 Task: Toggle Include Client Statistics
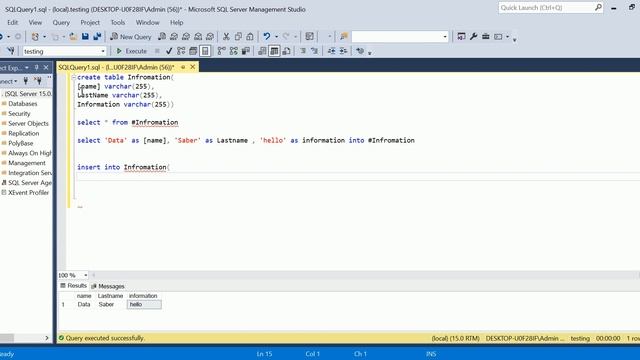(x=246, y=51)
